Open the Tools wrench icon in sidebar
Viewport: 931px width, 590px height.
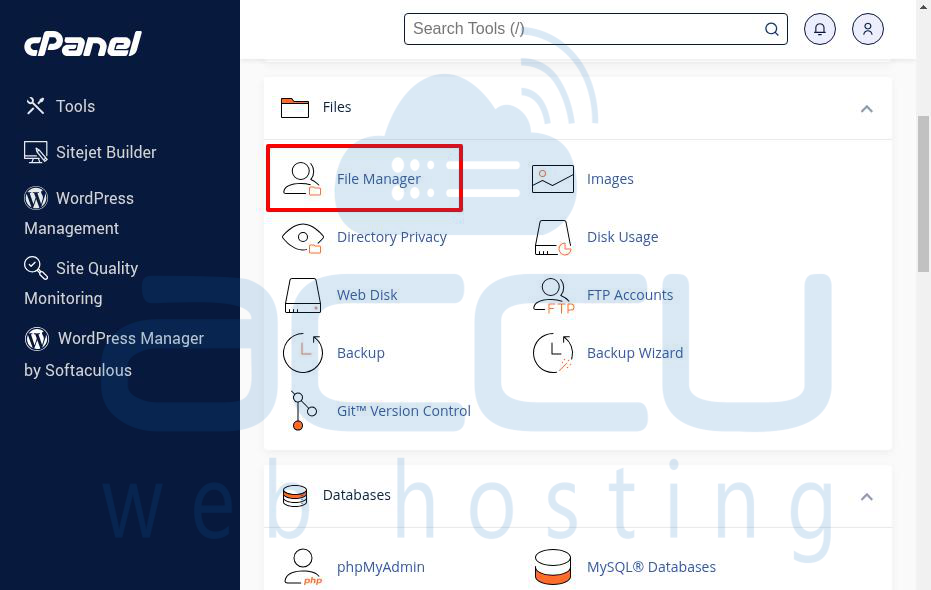coord(36,106)
